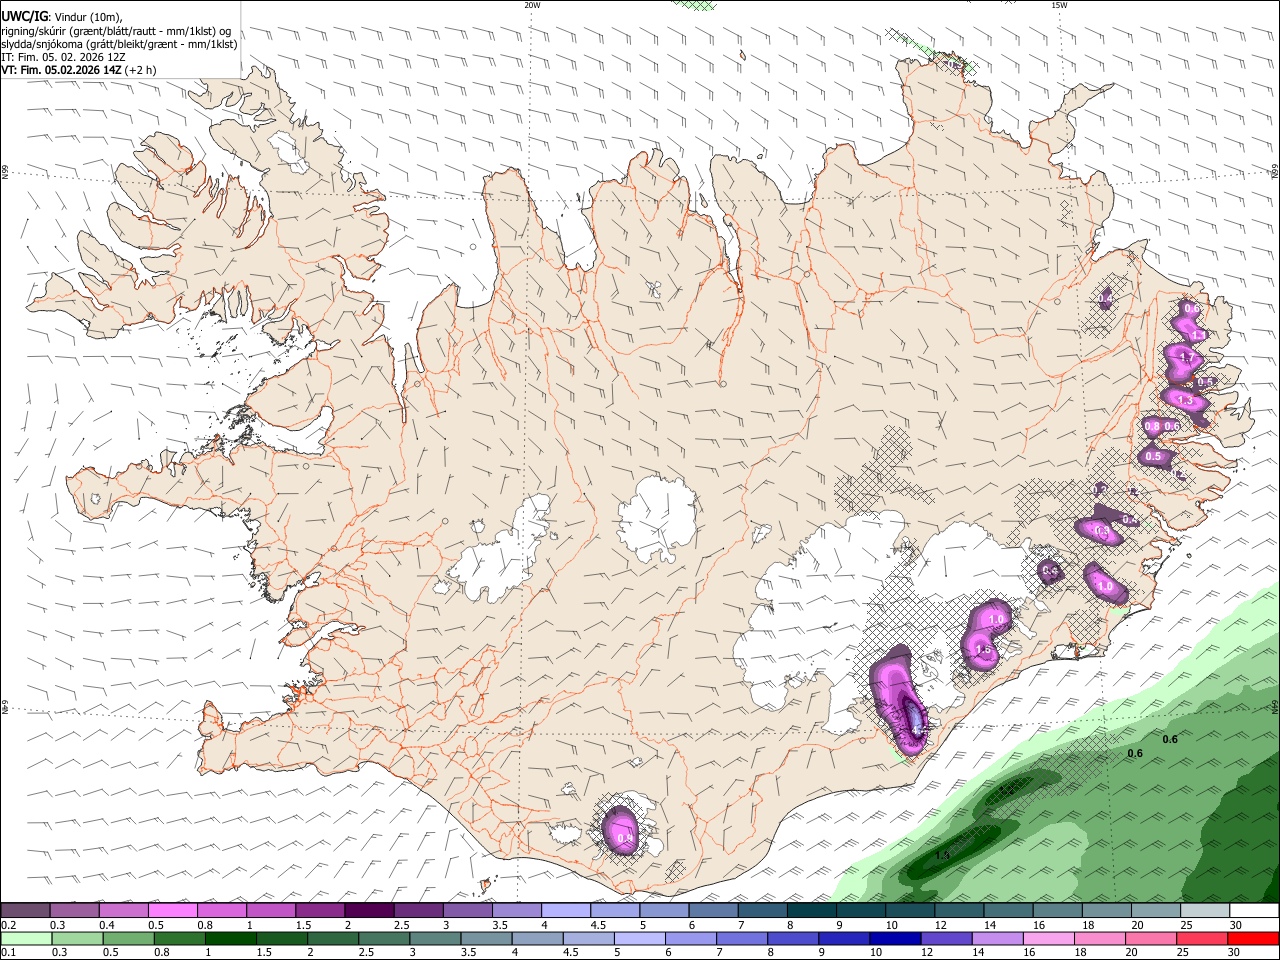
Task: Select the bright pink 0.5–0.8 snow legend swatch
Action: [x=172, y=911]
